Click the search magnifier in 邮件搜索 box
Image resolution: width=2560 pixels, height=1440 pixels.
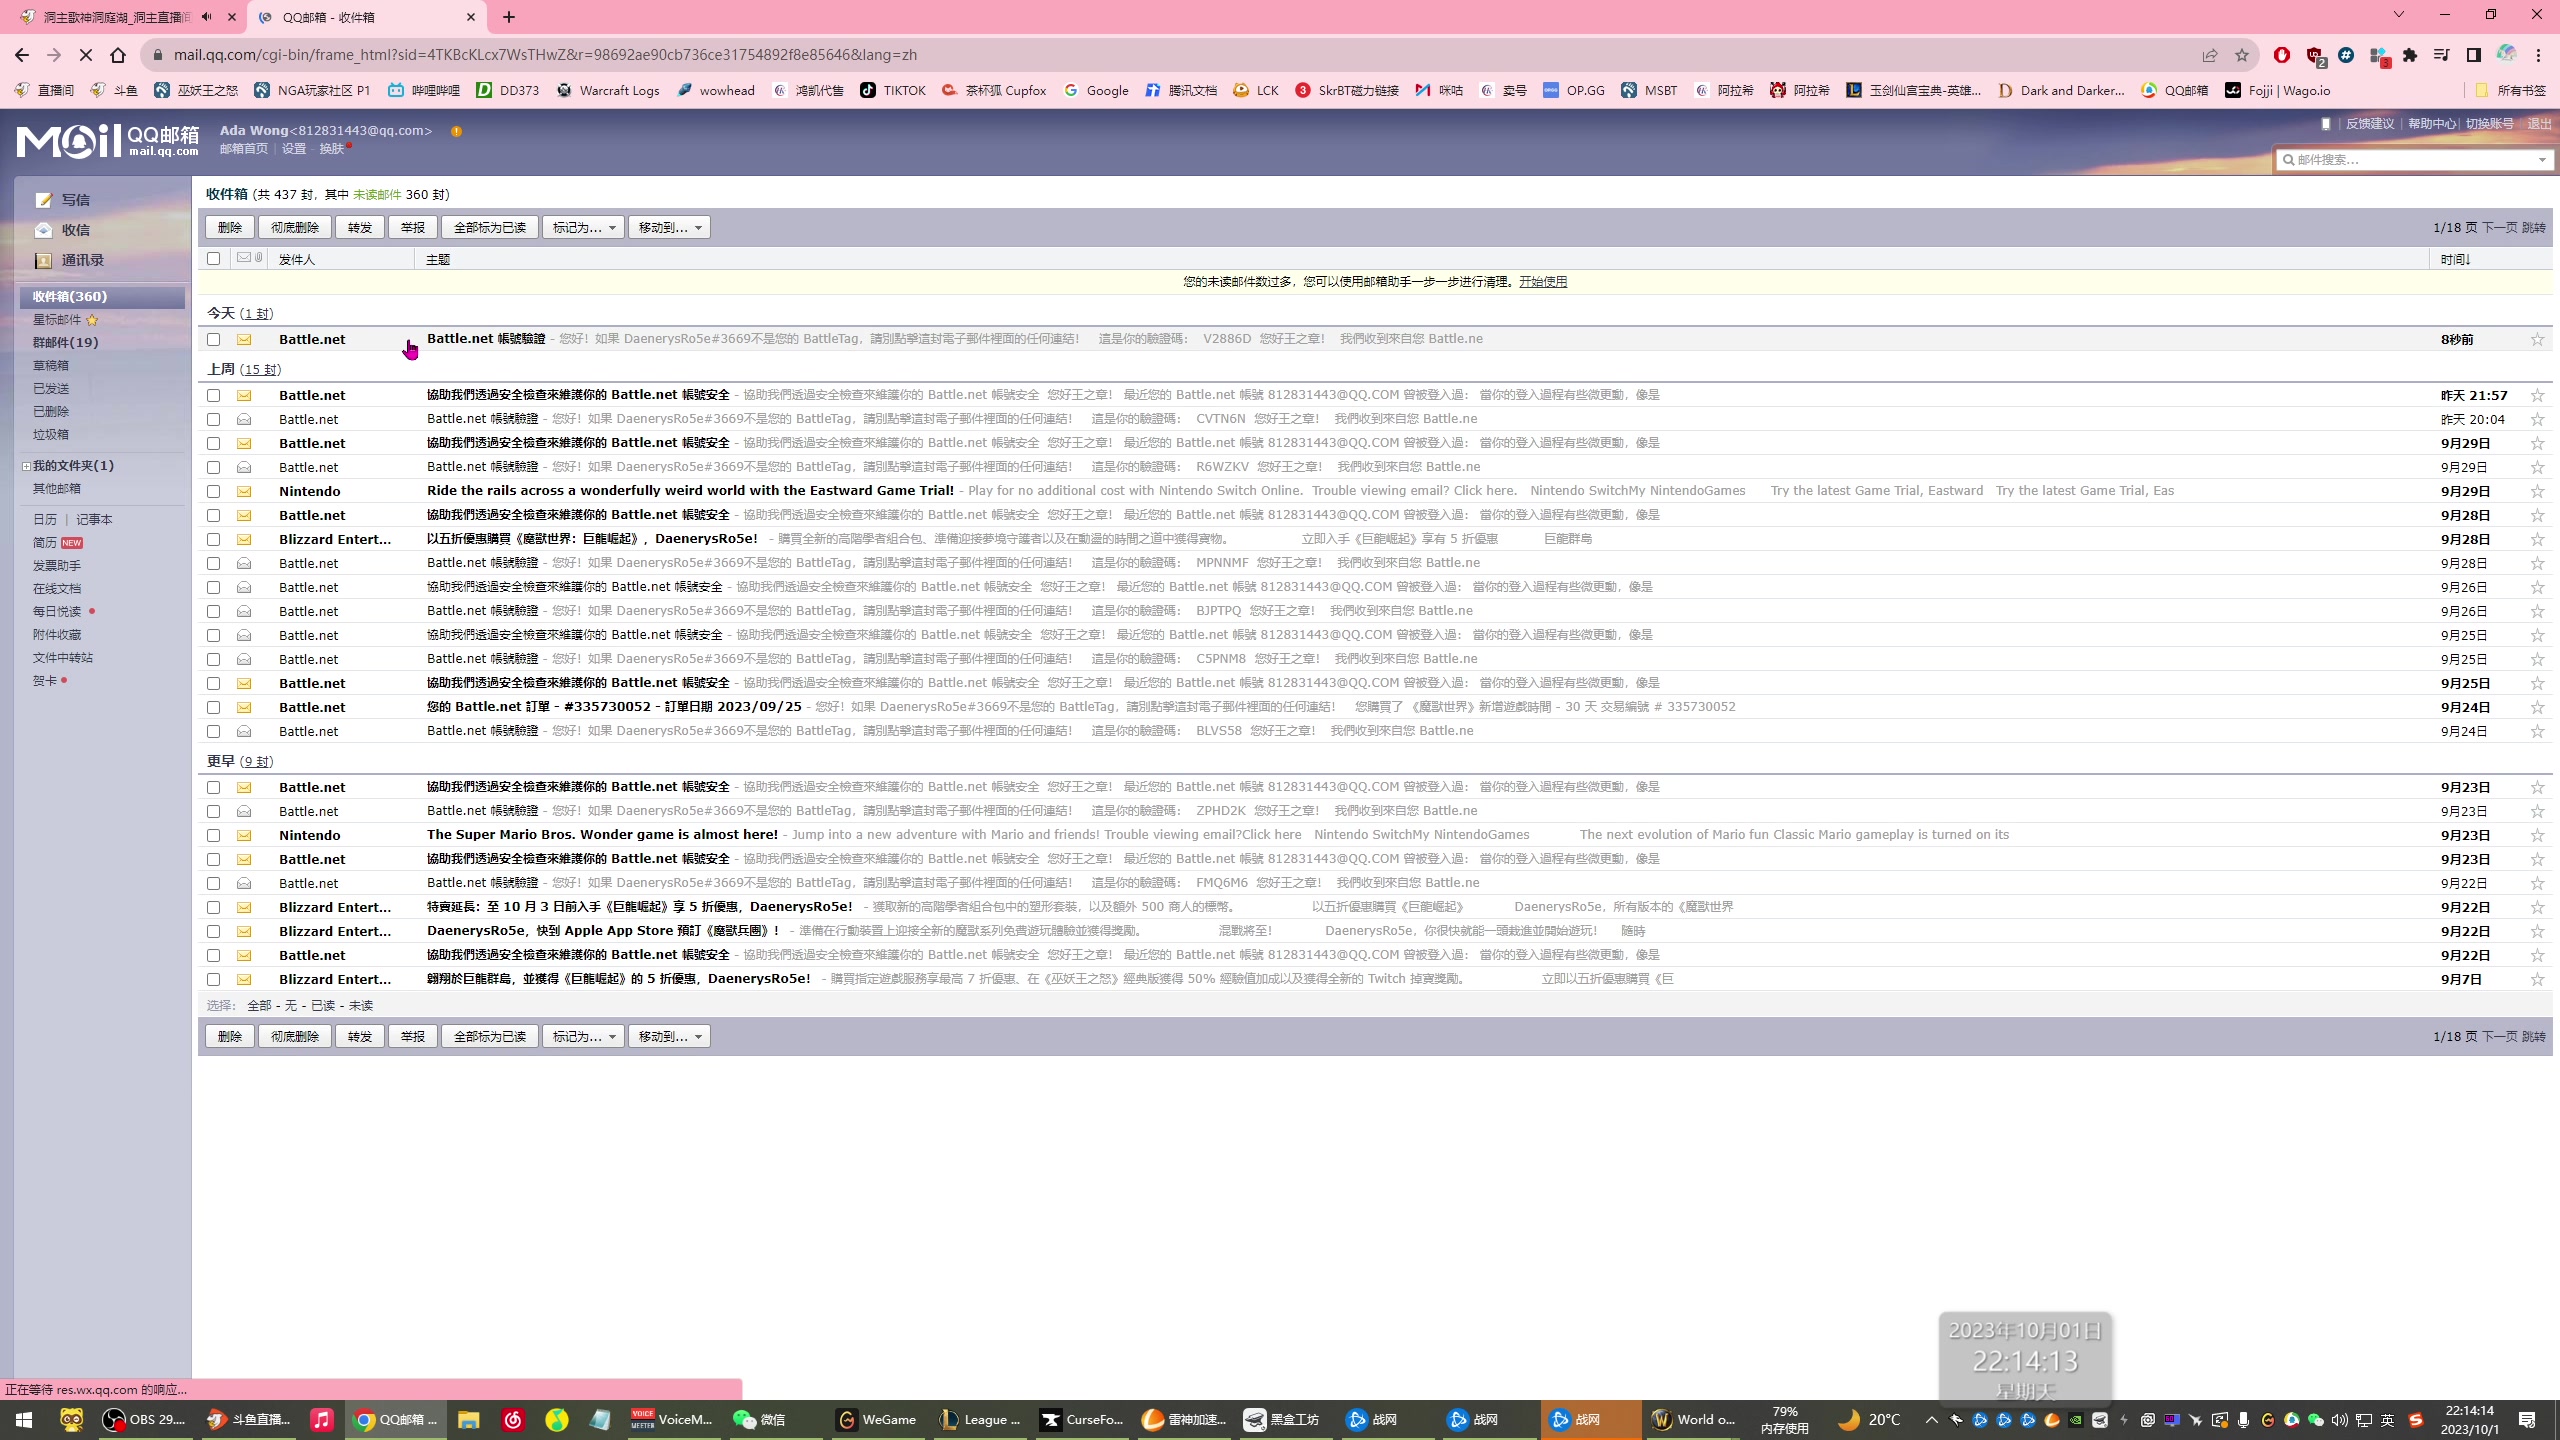click(2288, 159)
